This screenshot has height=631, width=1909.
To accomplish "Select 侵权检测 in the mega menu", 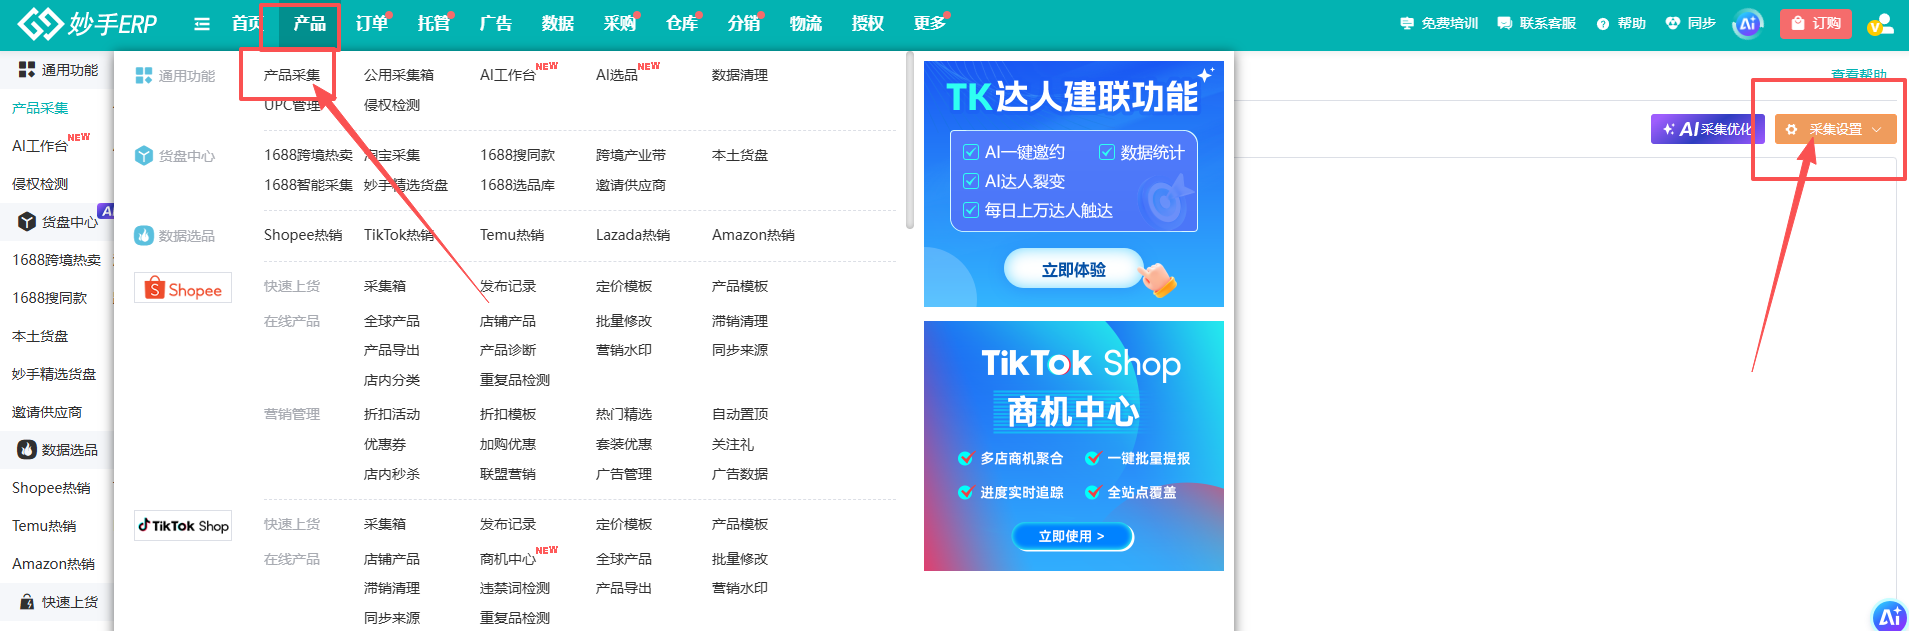I will click(x=392, y=105).
